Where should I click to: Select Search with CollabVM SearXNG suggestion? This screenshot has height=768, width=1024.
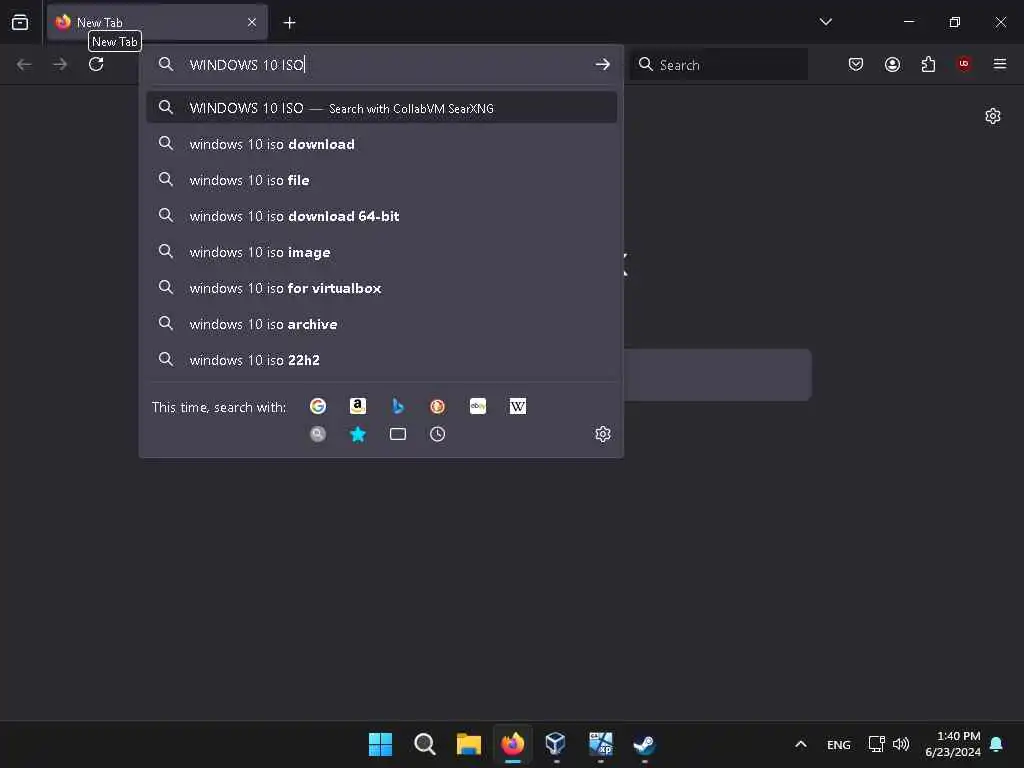point(381,108)
